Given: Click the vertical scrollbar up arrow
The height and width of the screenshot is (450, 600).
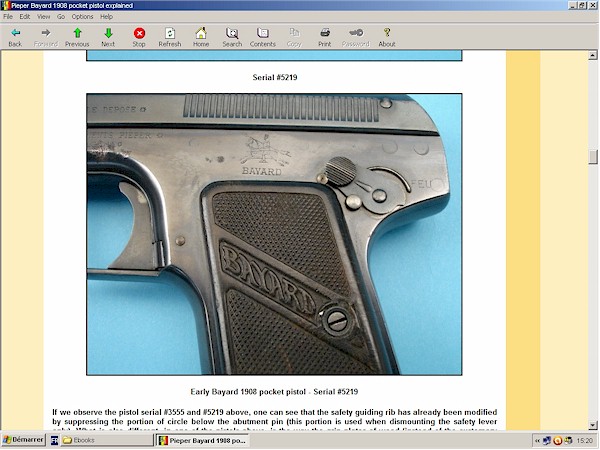Looking at the screenshot, I should pos(593,55).
